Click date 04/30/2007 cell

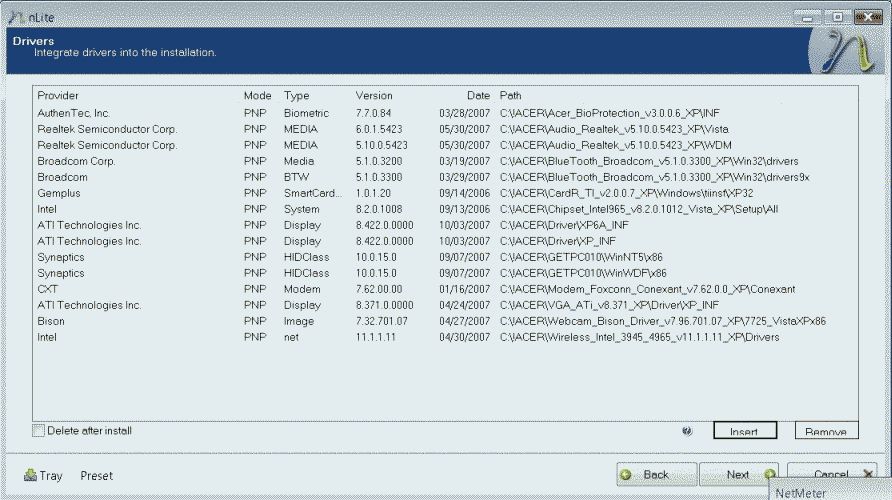[x=464, y=337]
